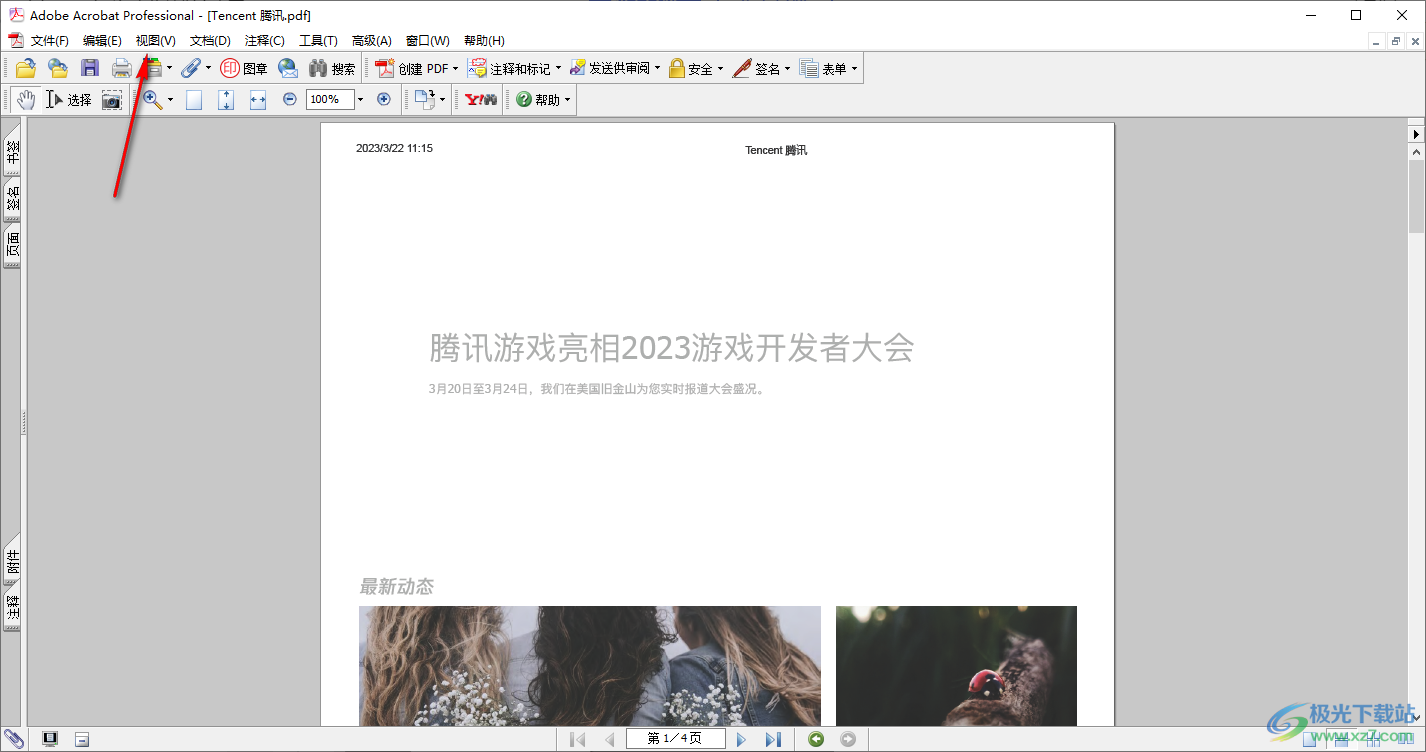Select the Hand tool
The width and height of the screenshot is (1426, 752).
coord(25,99)
